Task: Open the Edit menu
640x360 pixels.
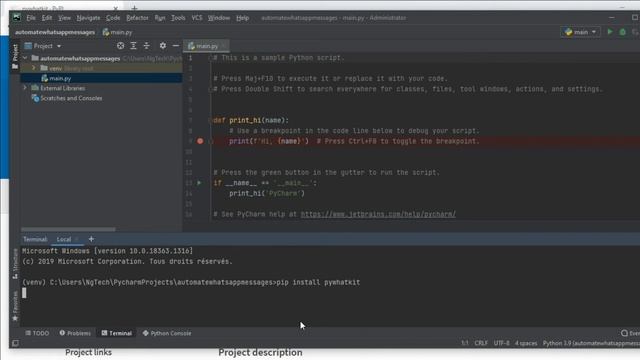Action: click(x=47, y=18)
